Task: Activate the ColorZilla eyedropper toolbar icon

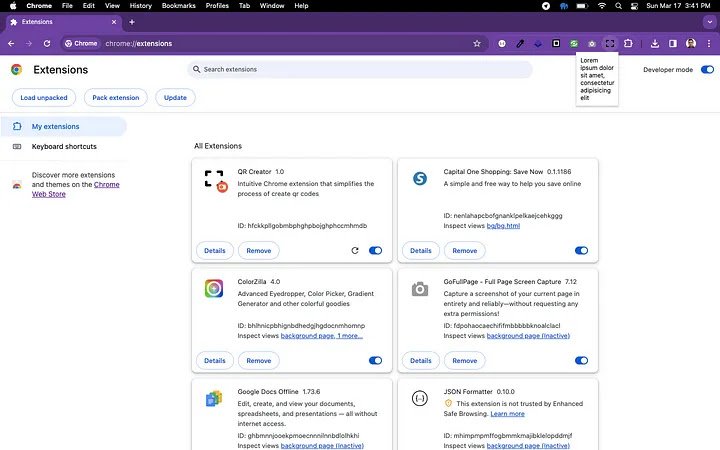Action: [x=520, y=44]
